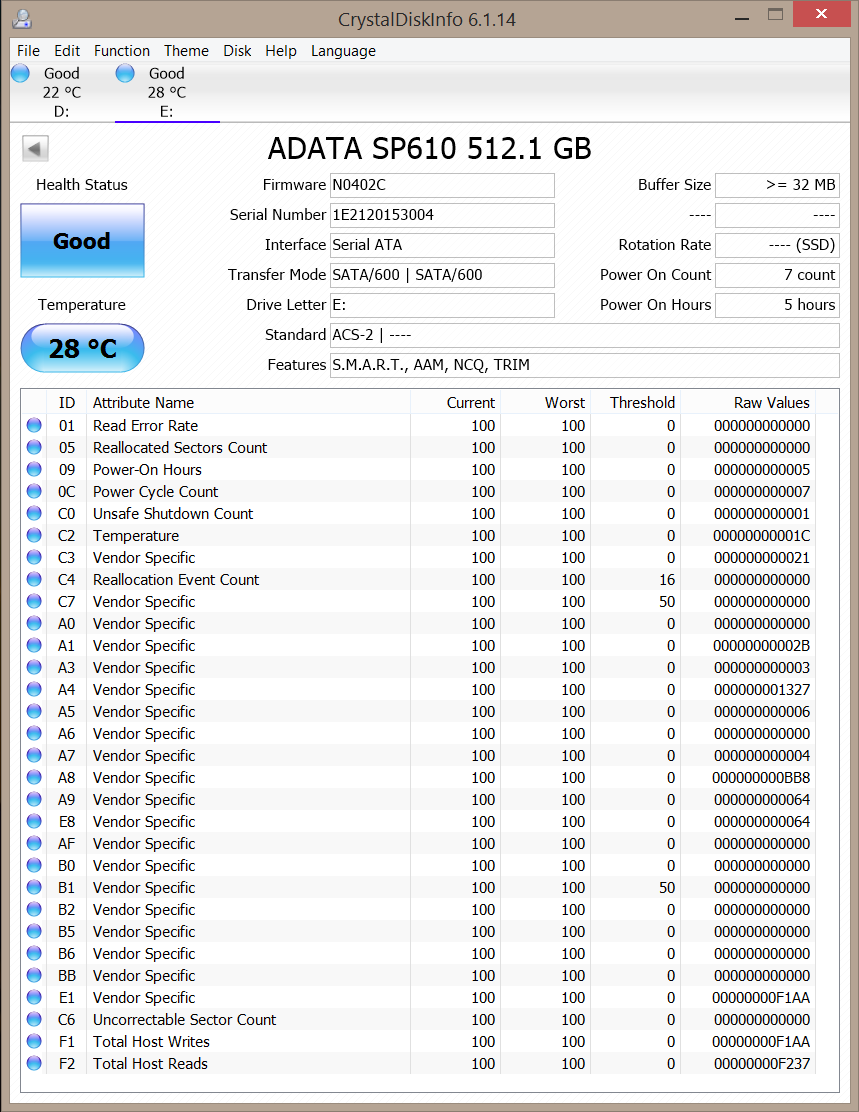Expand the Disk menu
The image size is (859, 1112).
(x=237, y=51)
